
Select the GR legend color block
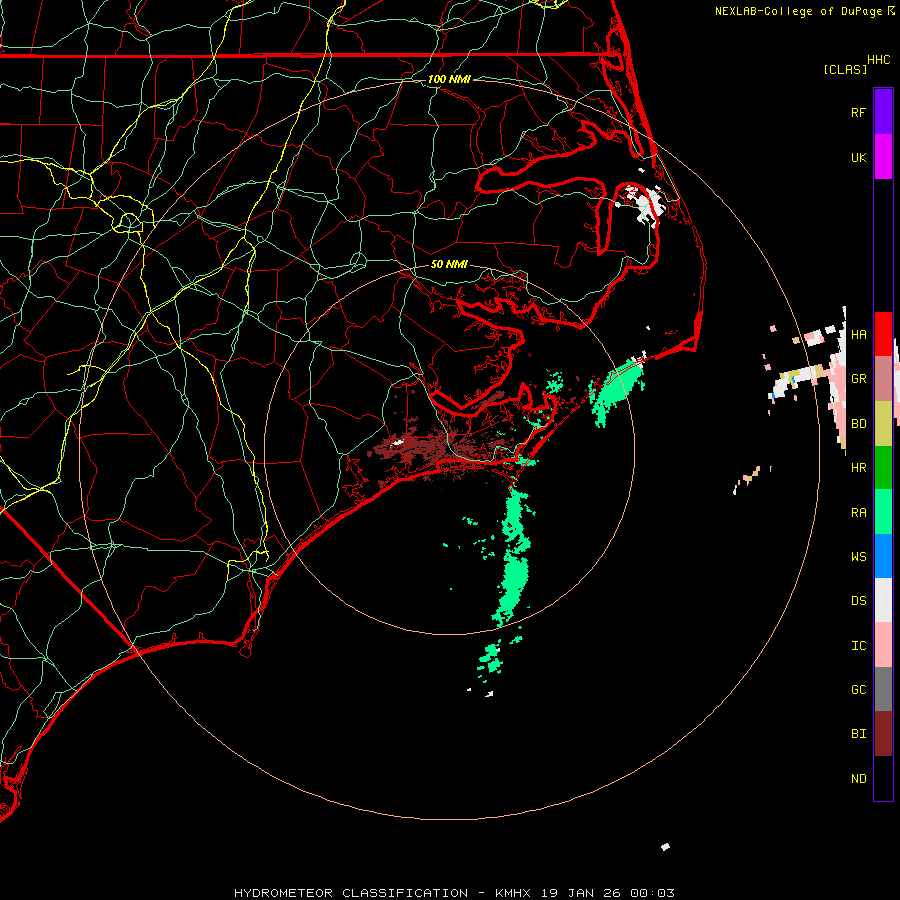coord(883,379)
